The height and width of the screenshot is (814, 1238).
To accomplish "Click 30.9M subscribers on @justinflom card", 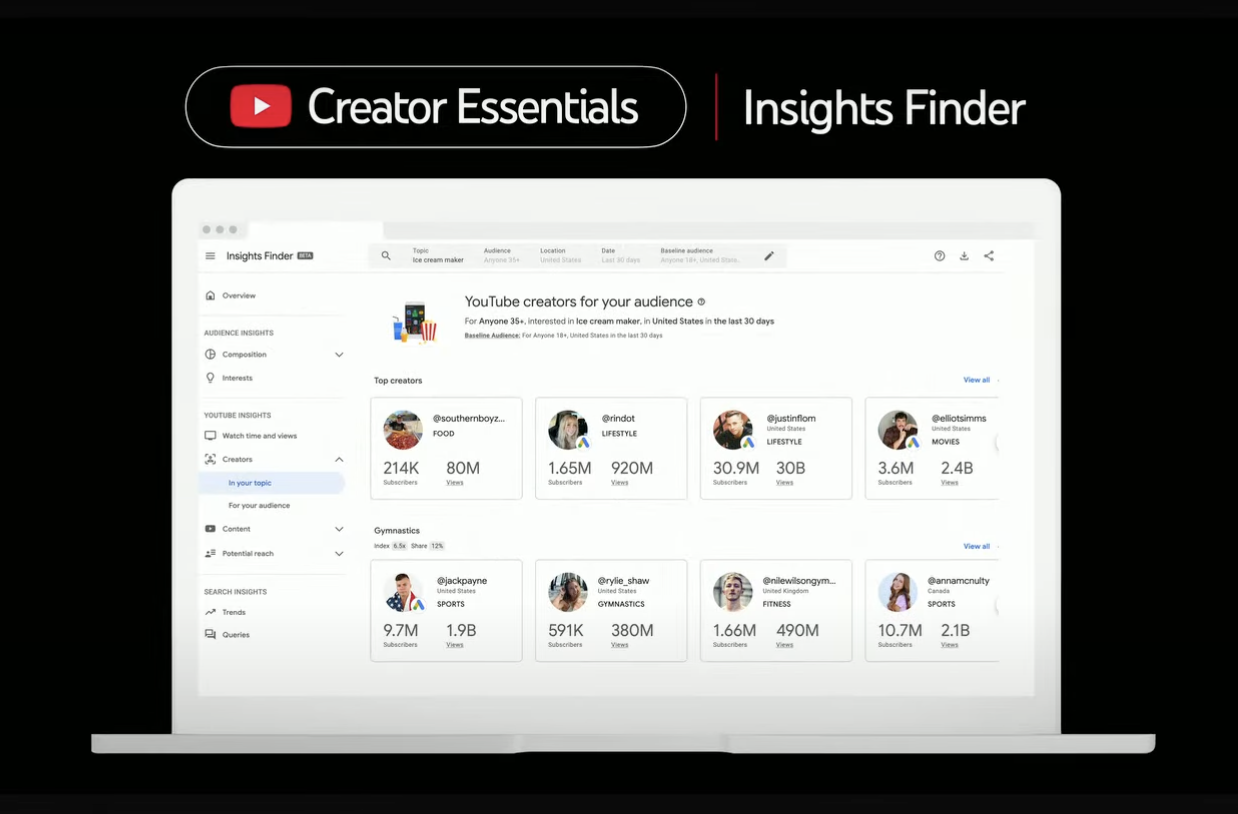I will coord(736,467).
